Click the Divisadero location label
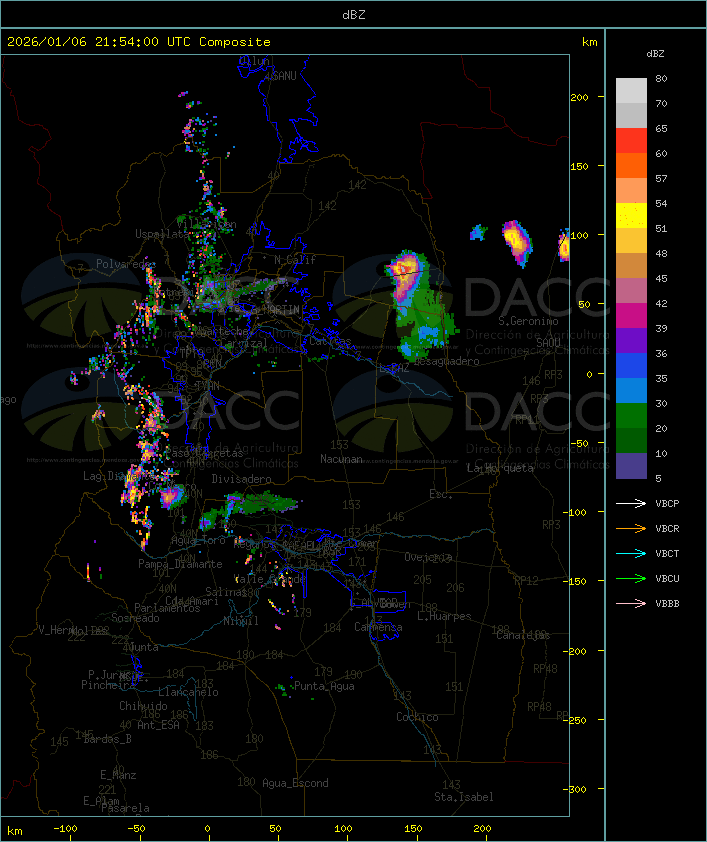 coord(241,479)
